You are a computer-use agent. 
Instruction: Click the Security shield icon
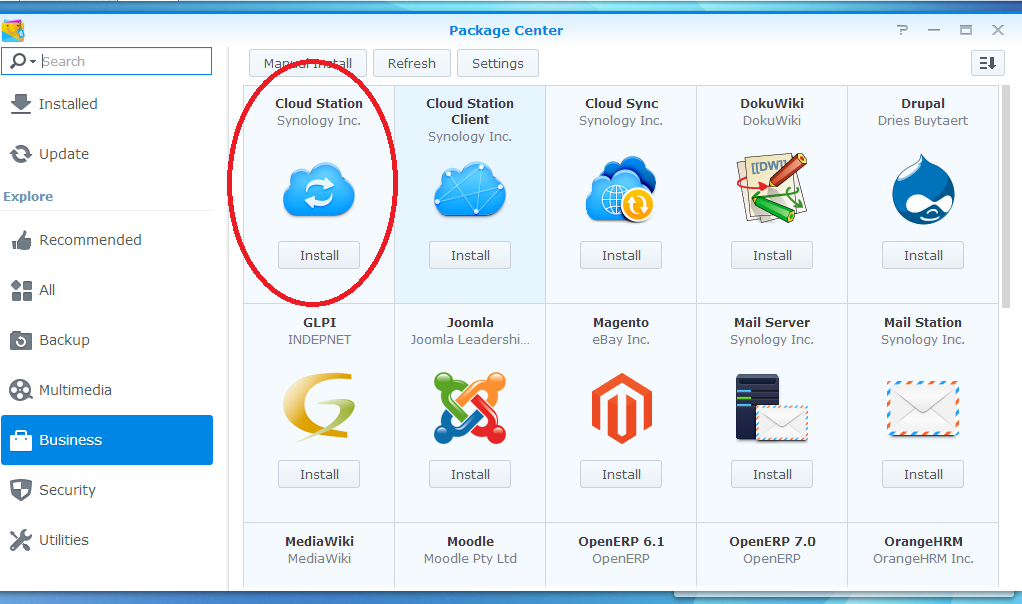[21, 490]
